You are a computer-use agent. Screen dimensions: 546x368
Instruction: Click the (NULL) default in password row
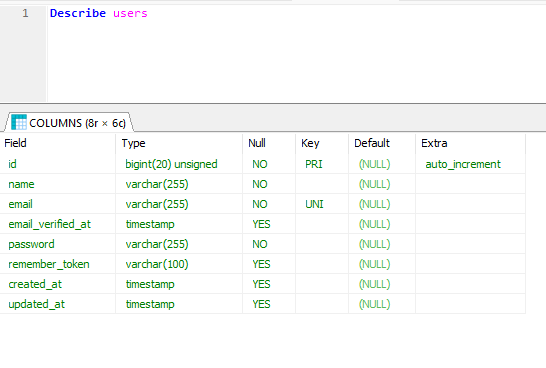click(382, 244)
